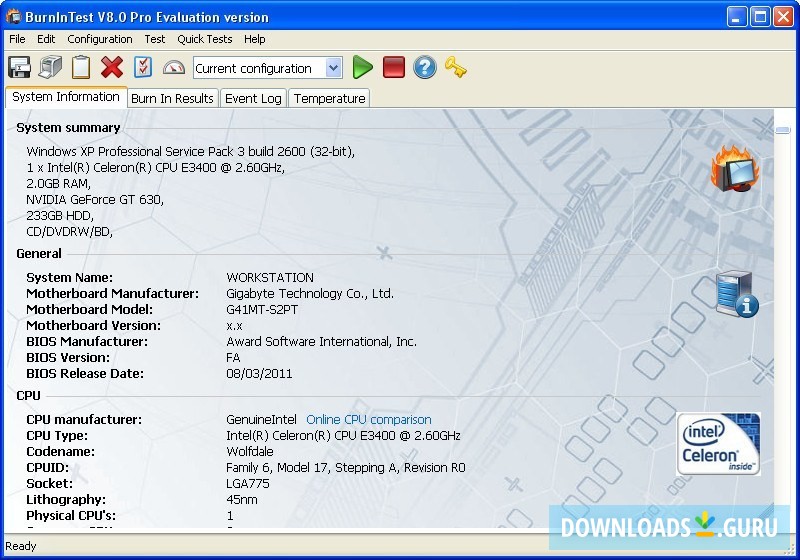Switch to the Event Log tab
The height and width of the screenshot is (560, 800).
(253, 98)
